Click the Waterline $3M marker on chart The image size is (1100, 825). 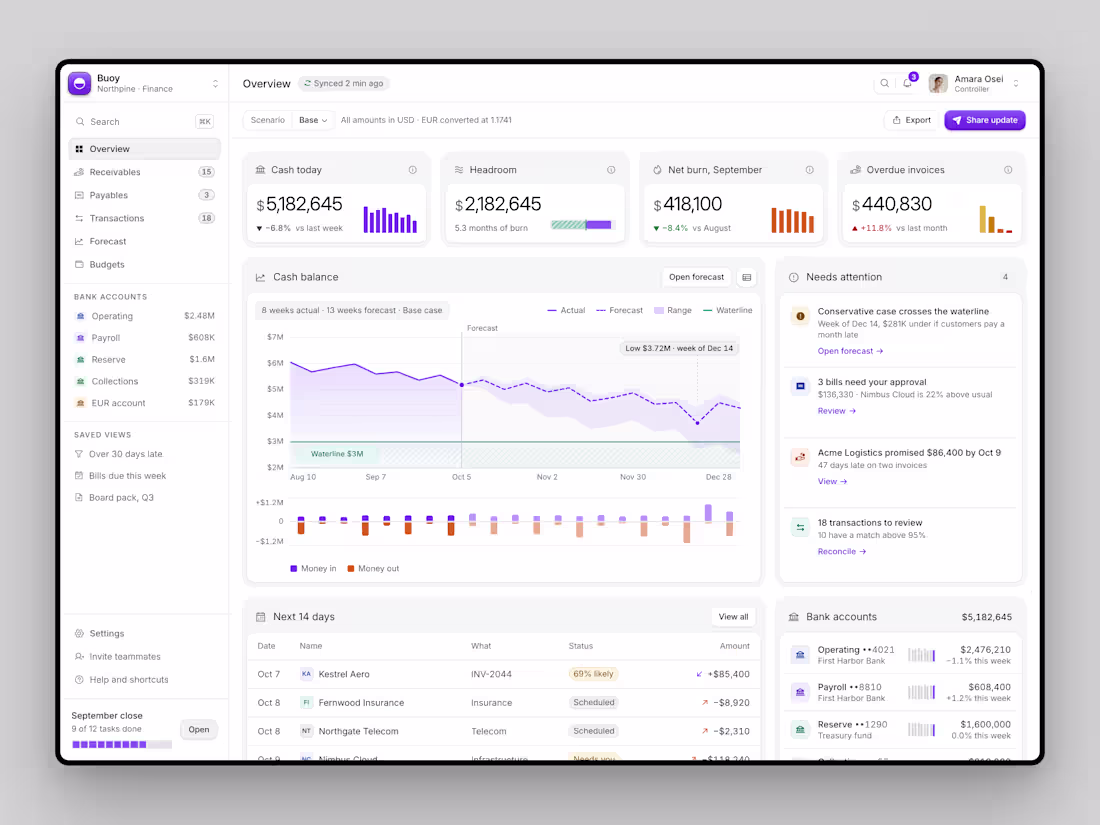click(x=337, y=454)
